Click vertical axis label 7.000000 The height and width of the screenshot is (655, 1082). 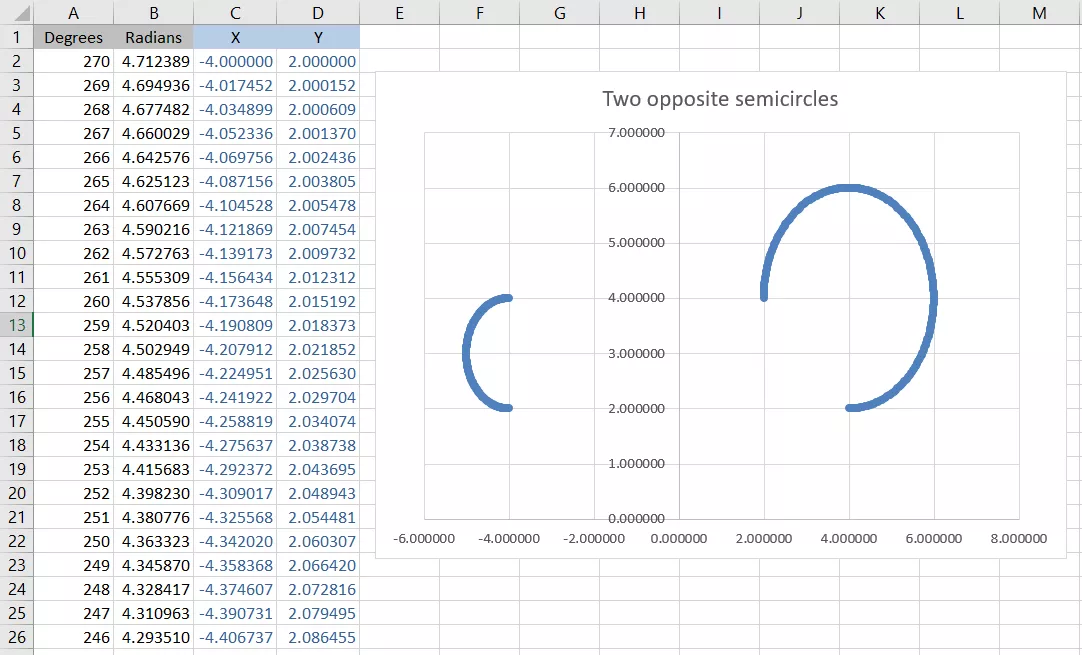(x=636, y=133)
